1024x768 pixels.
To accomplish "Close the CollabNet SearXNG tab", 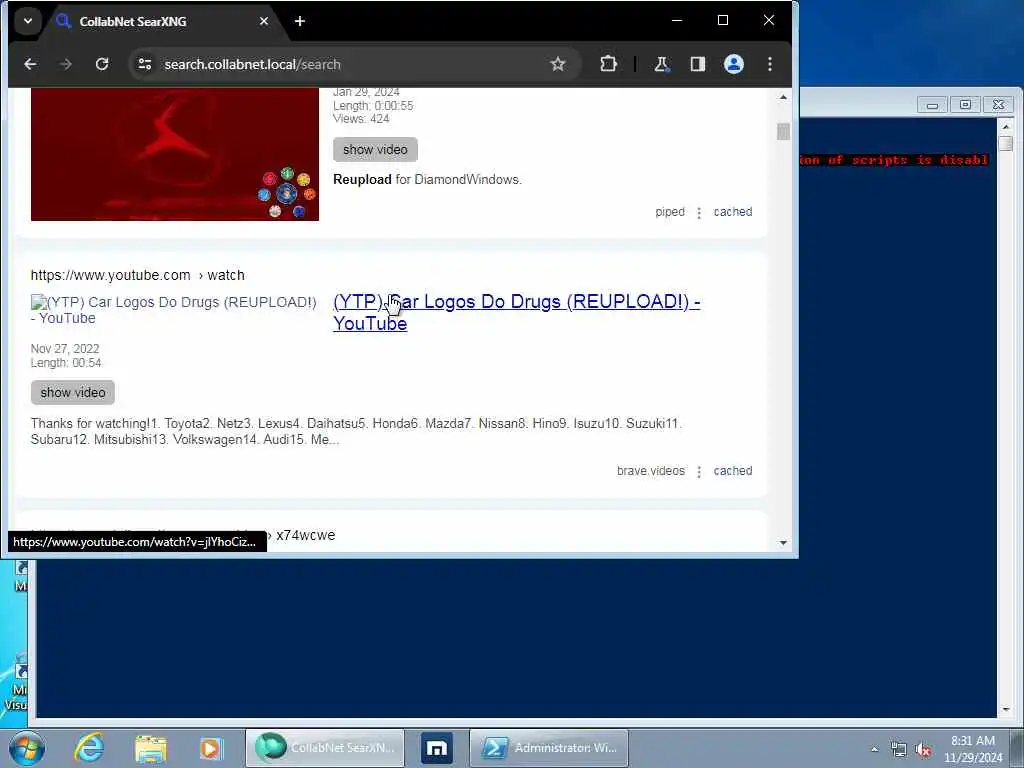I will coord(264,22).
